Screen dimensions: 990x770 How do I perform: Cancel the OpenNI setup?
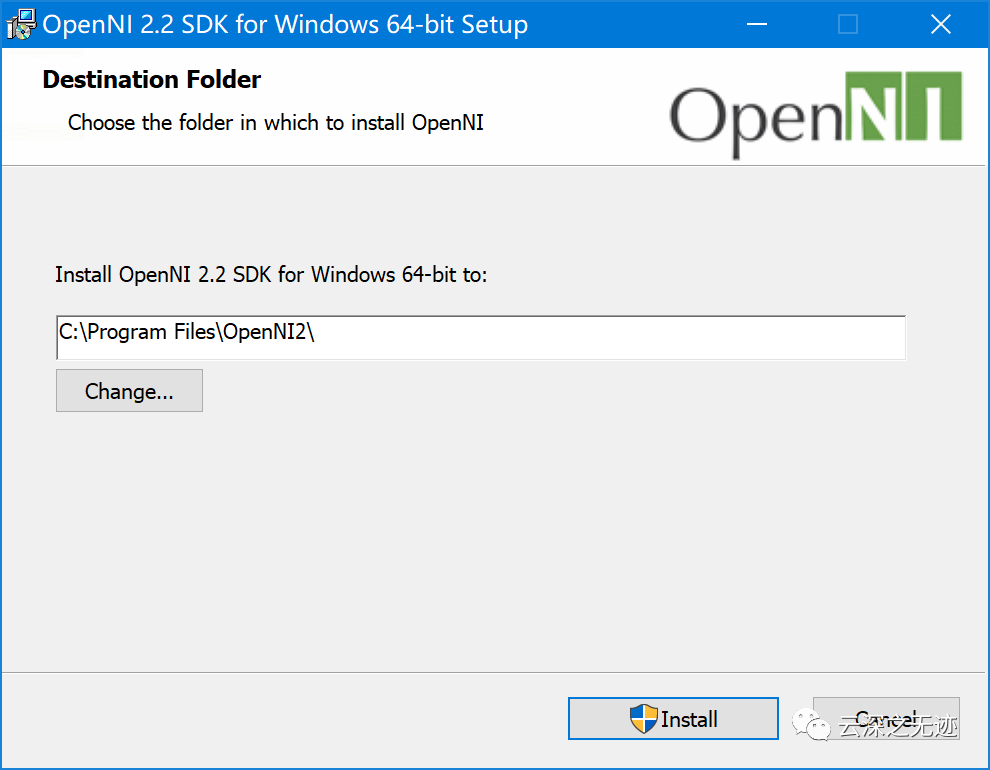pos(886,718)
